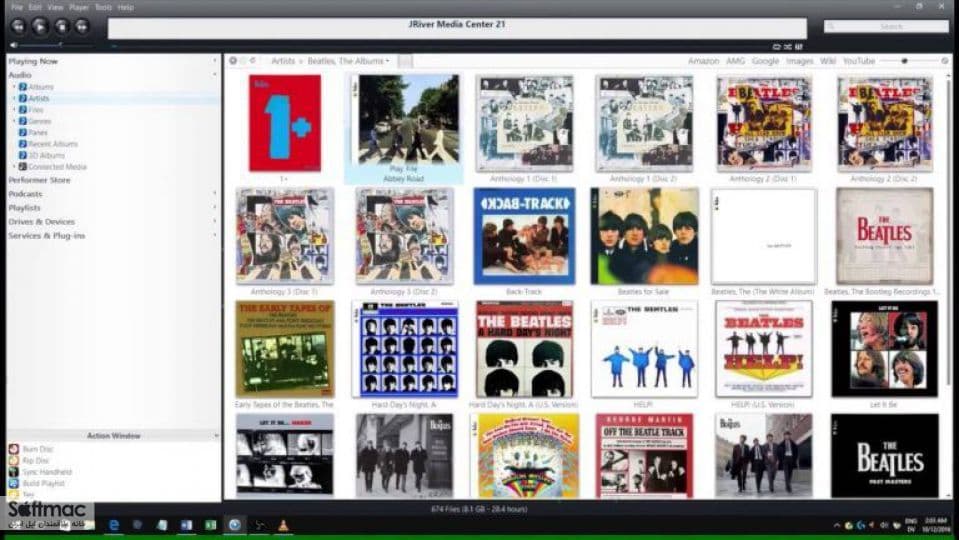Screen dimensions: 959x540
Task: Expand the Drives & Devices section chevron
Action: pos(215,221)
